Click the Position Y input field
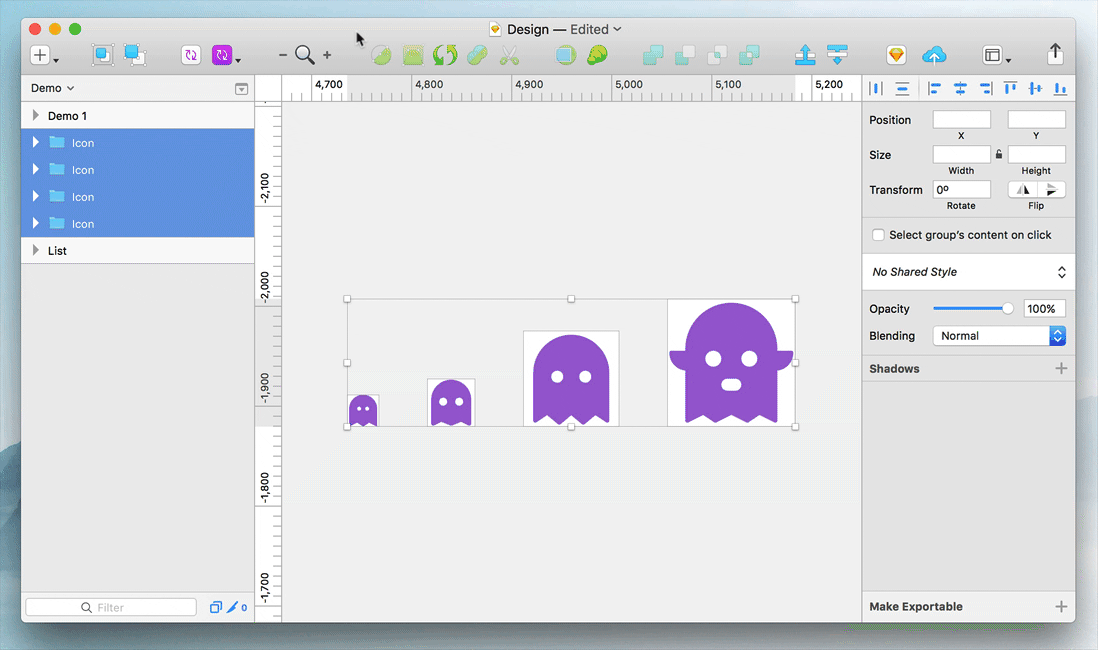 1036,120
